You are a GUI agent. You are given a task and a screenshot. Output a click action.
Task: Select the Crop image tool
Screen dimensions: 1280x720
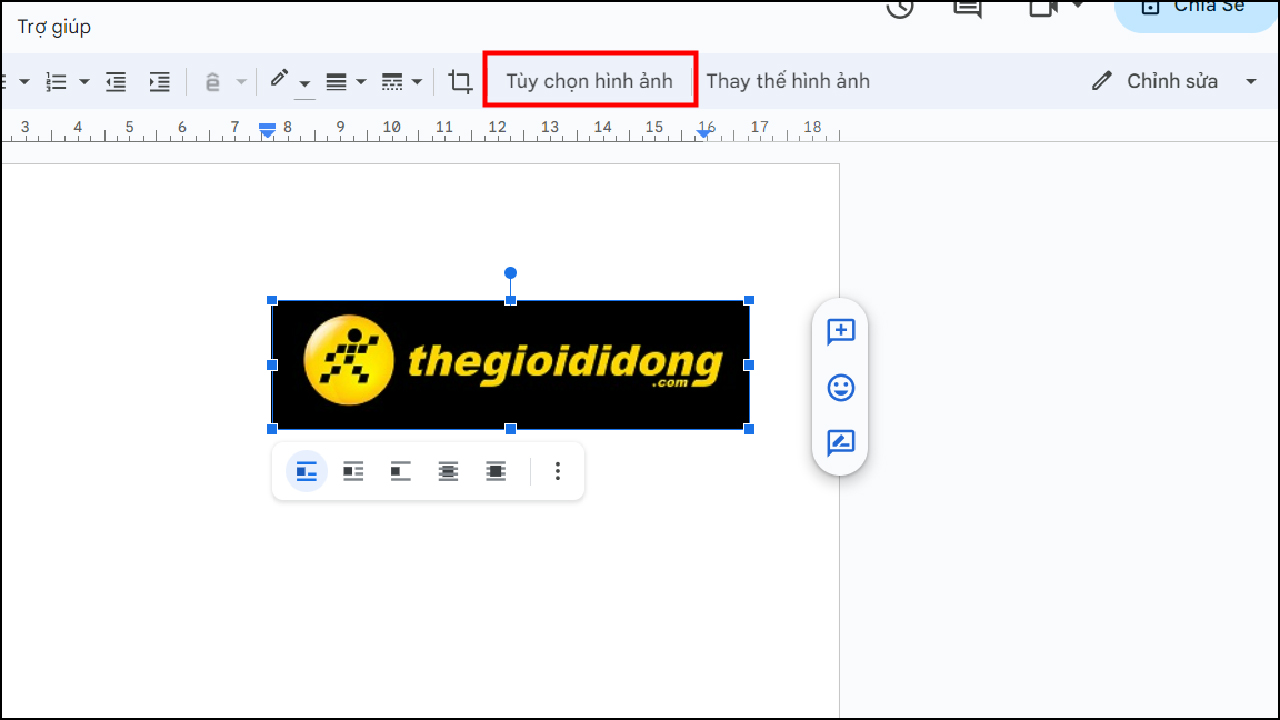coord(460,81)
